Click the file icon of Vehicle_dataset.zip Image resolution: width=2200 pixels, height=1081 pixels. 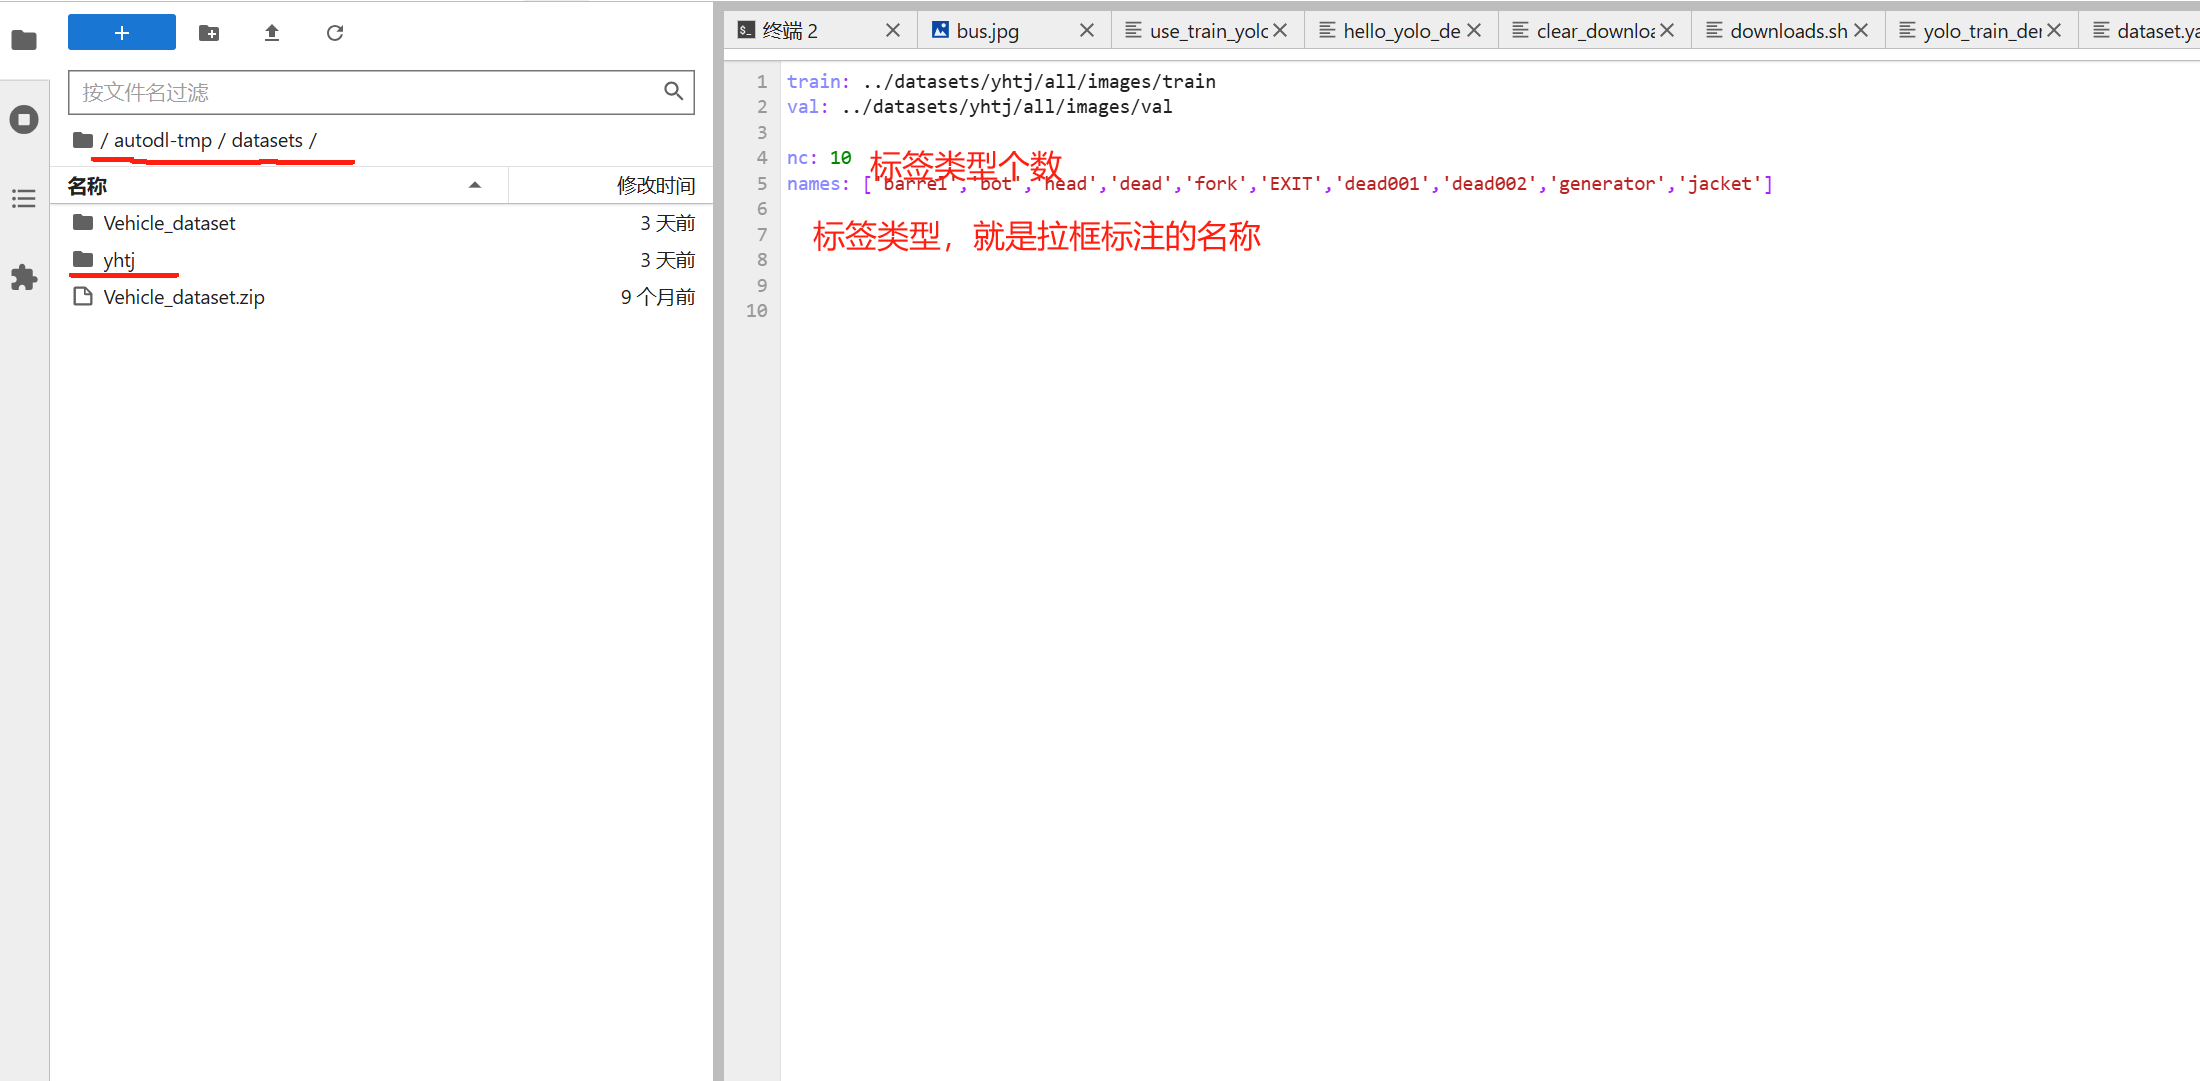click(83, 297)
